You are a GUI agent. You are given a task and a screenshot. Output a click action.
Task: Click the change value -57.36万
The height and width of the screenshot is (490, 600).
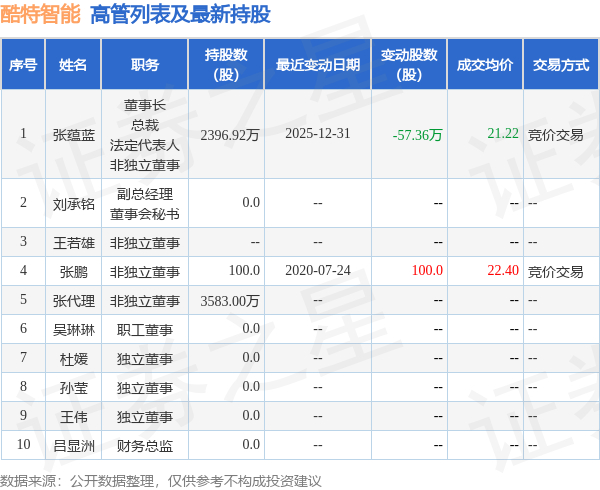pos(417,135)
